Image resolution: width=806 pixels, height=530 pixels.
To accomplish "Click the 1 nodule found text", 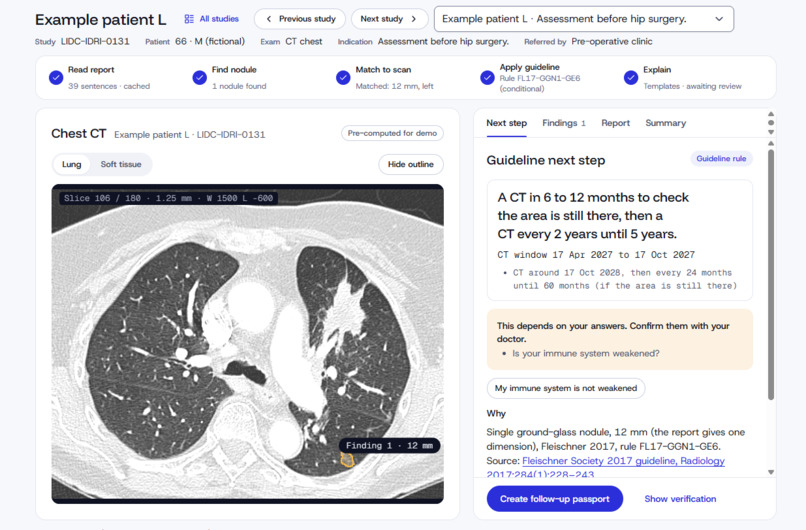I will coord(239,86).
